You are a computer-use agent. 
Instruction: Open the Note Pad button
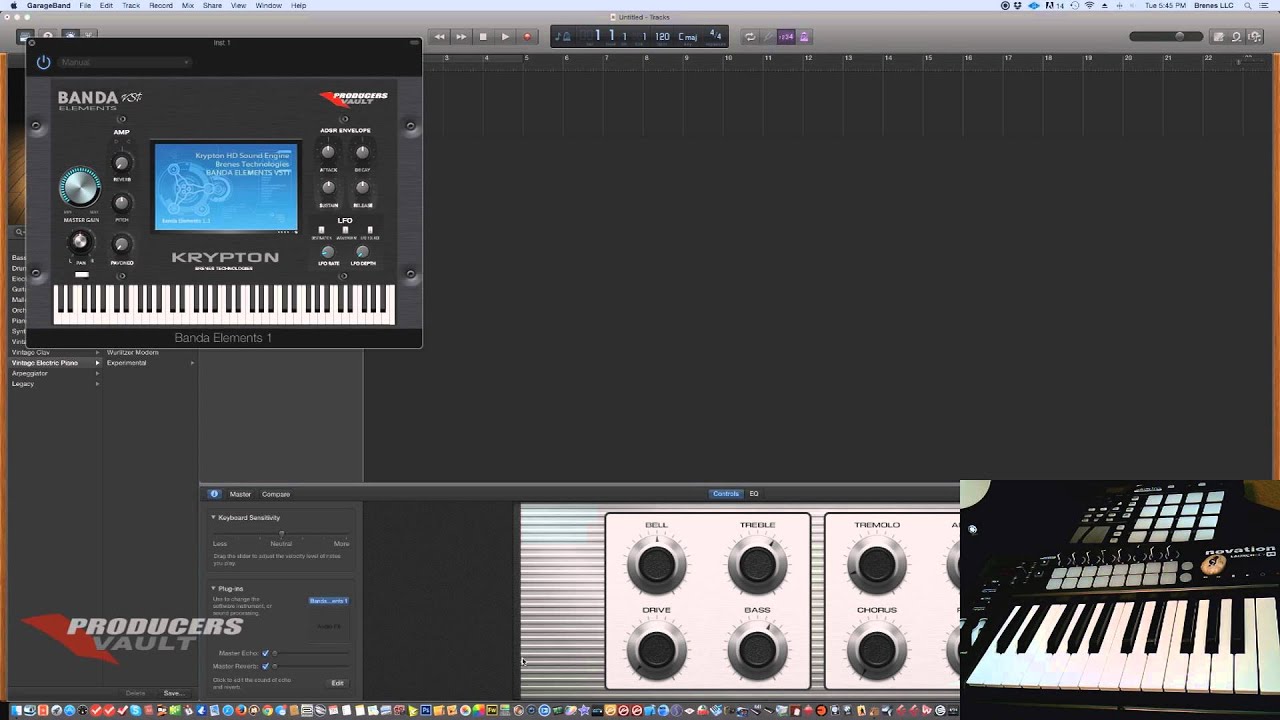click(x=1218, y=37)
